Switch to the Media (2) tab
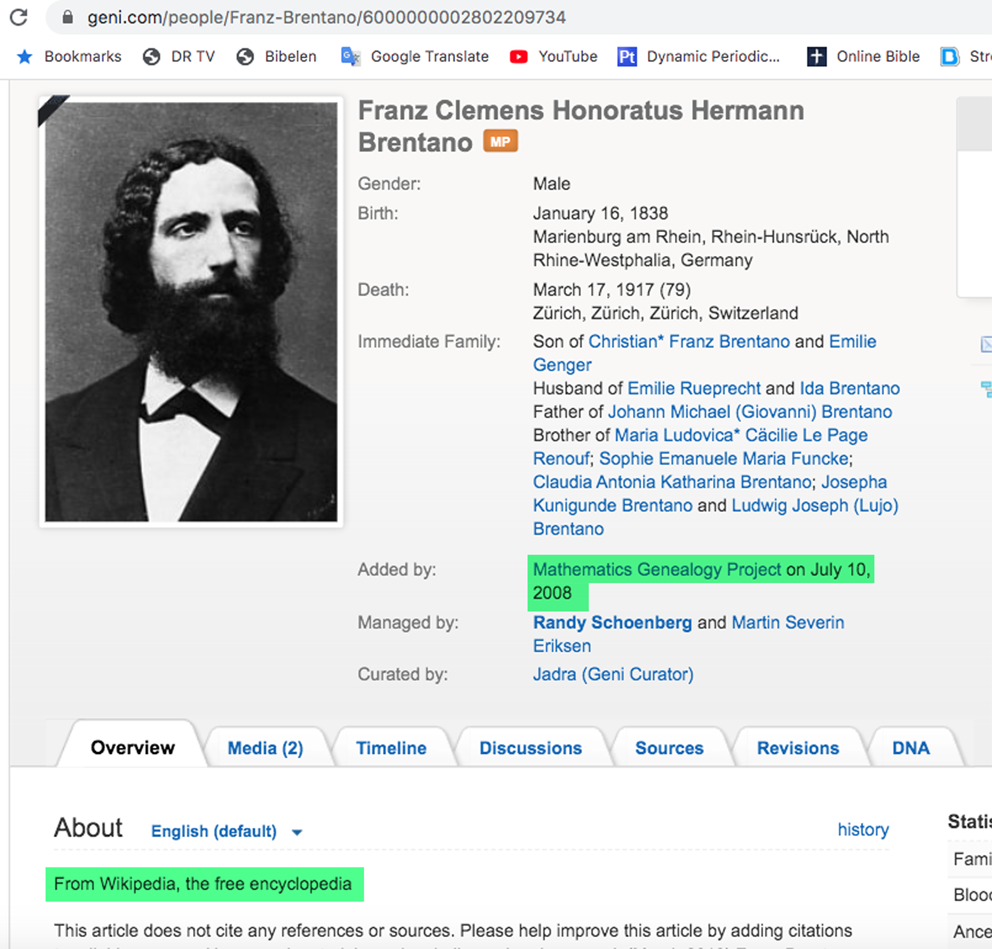 265,748
